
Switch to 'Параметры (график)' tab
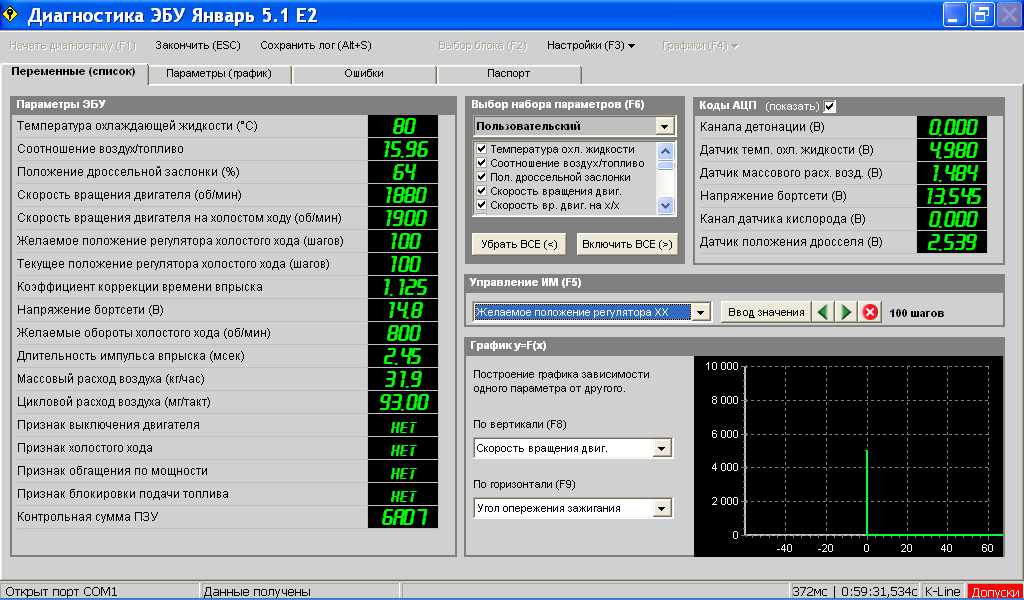(x=219, y=74)
